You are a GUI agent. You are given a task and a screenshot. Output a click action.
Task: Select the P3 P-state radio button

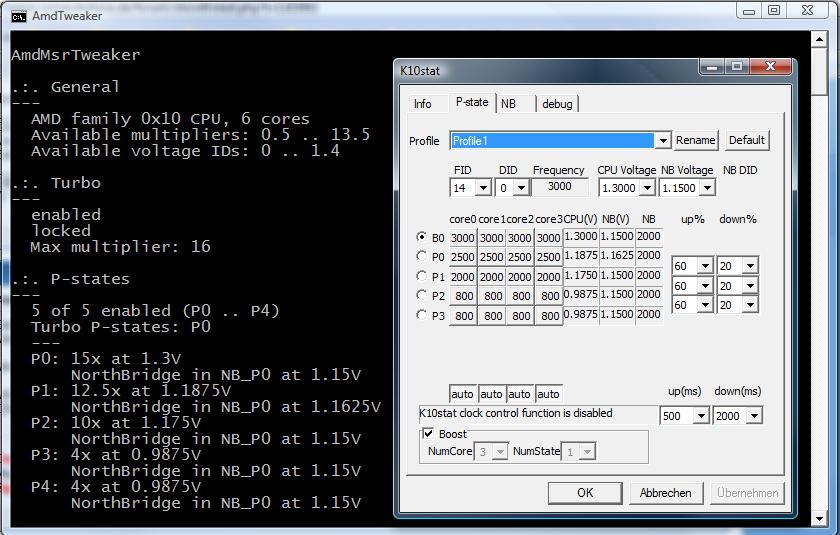[421, 315]
